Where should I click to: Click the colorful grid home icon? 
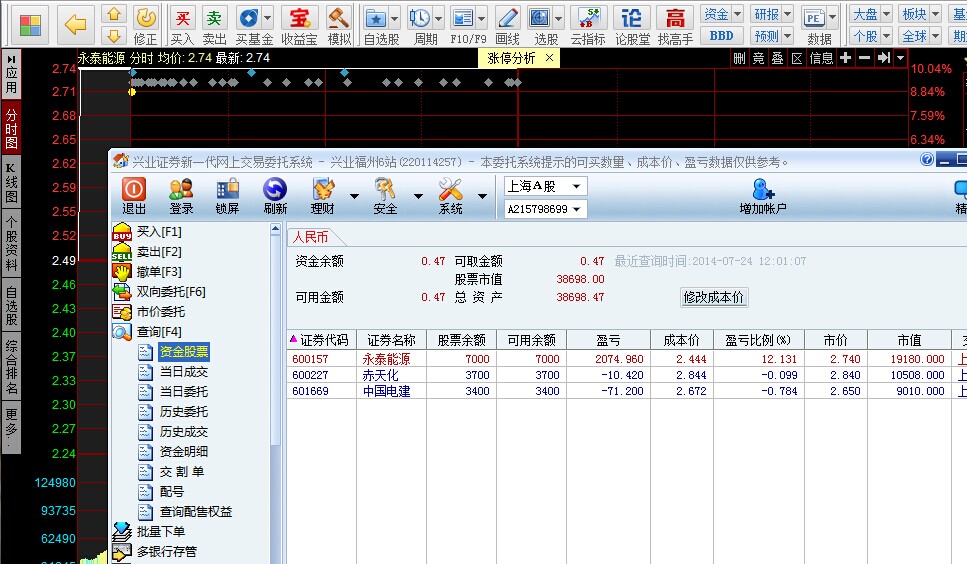coord(30,25)
